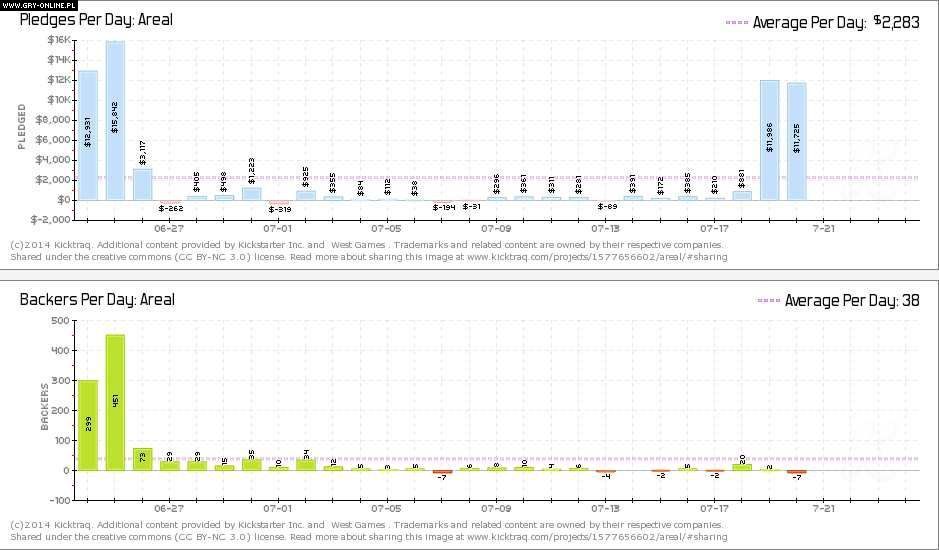This screenshot has width=939, height=550.
Task: Click the 451 backers green bar
Action: [115, 402]
